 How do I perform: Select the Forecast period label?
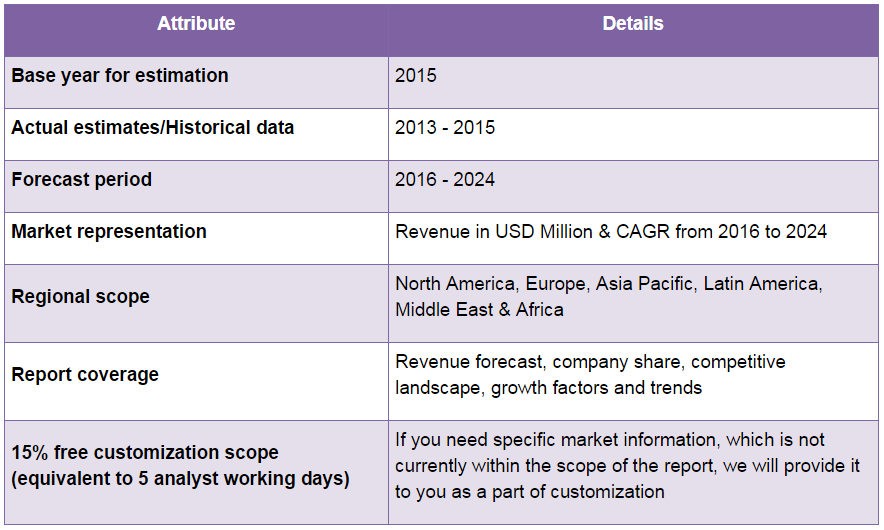coord(82,179)
